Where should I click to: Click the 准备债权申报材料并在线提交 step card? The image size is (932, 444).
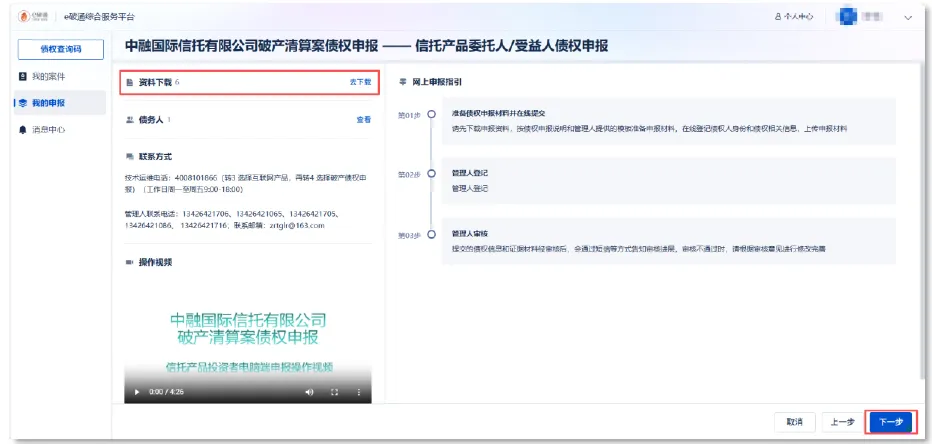pos(669,121)
